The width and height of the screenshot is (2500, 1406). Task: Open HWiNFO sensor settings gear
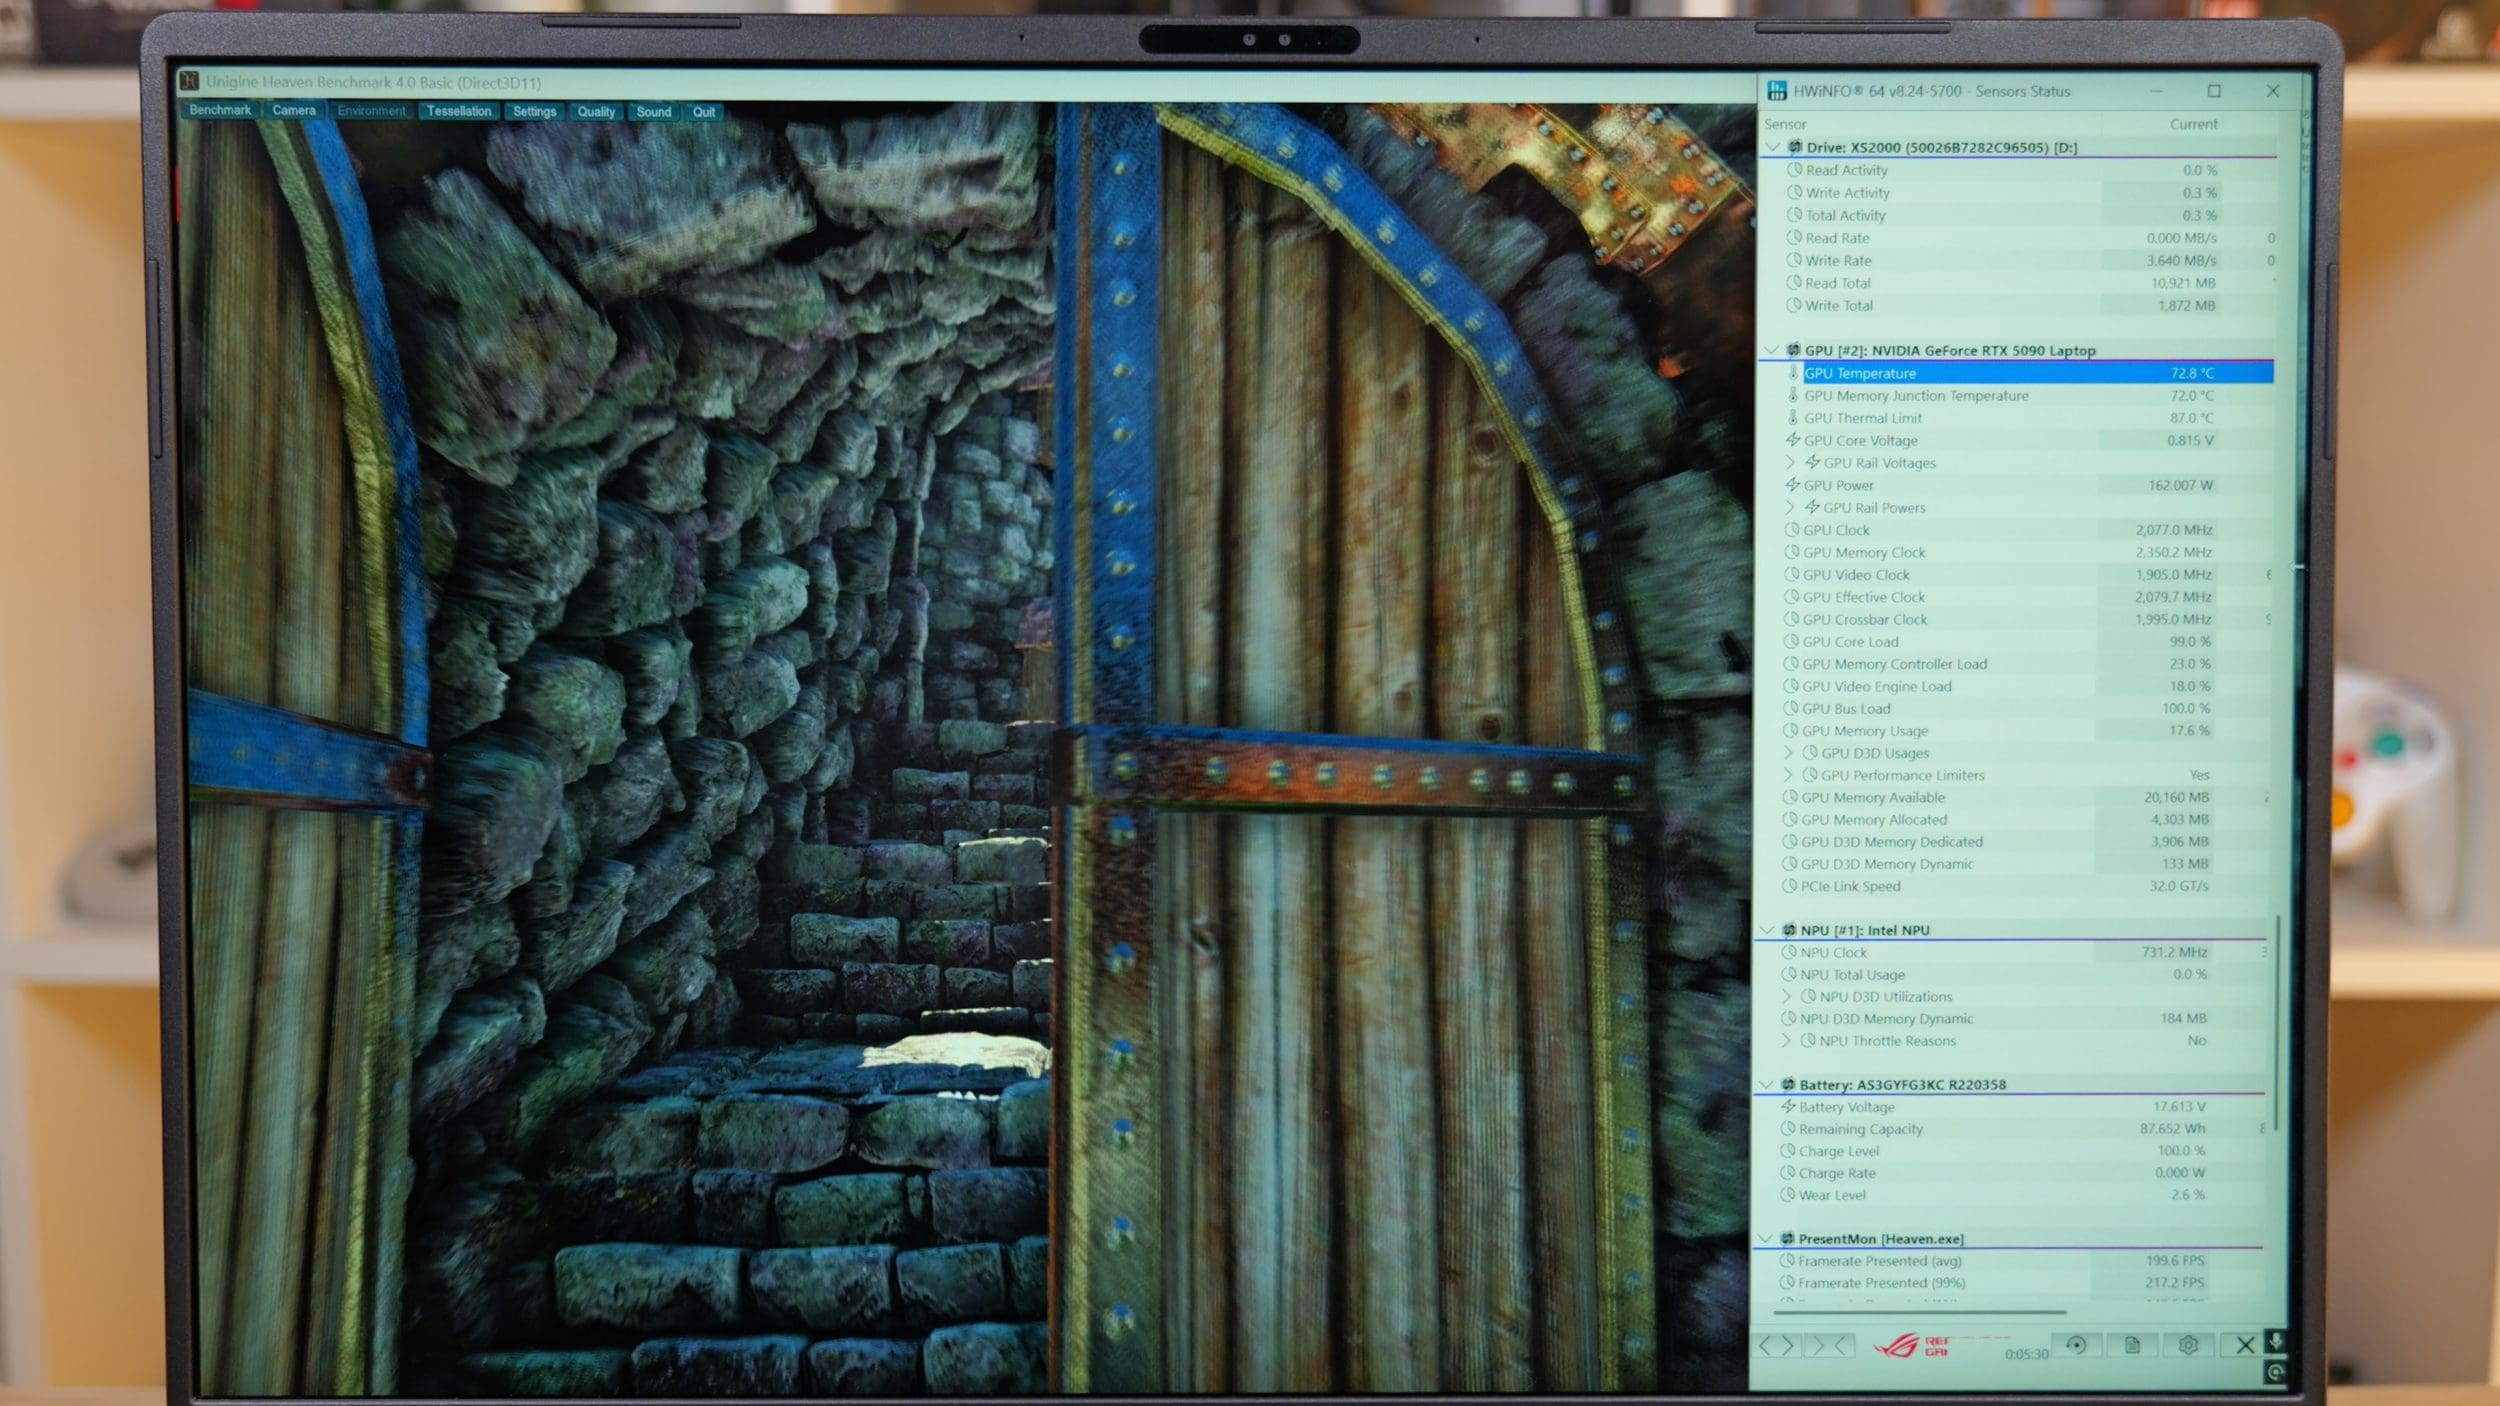[2188, 1345]
